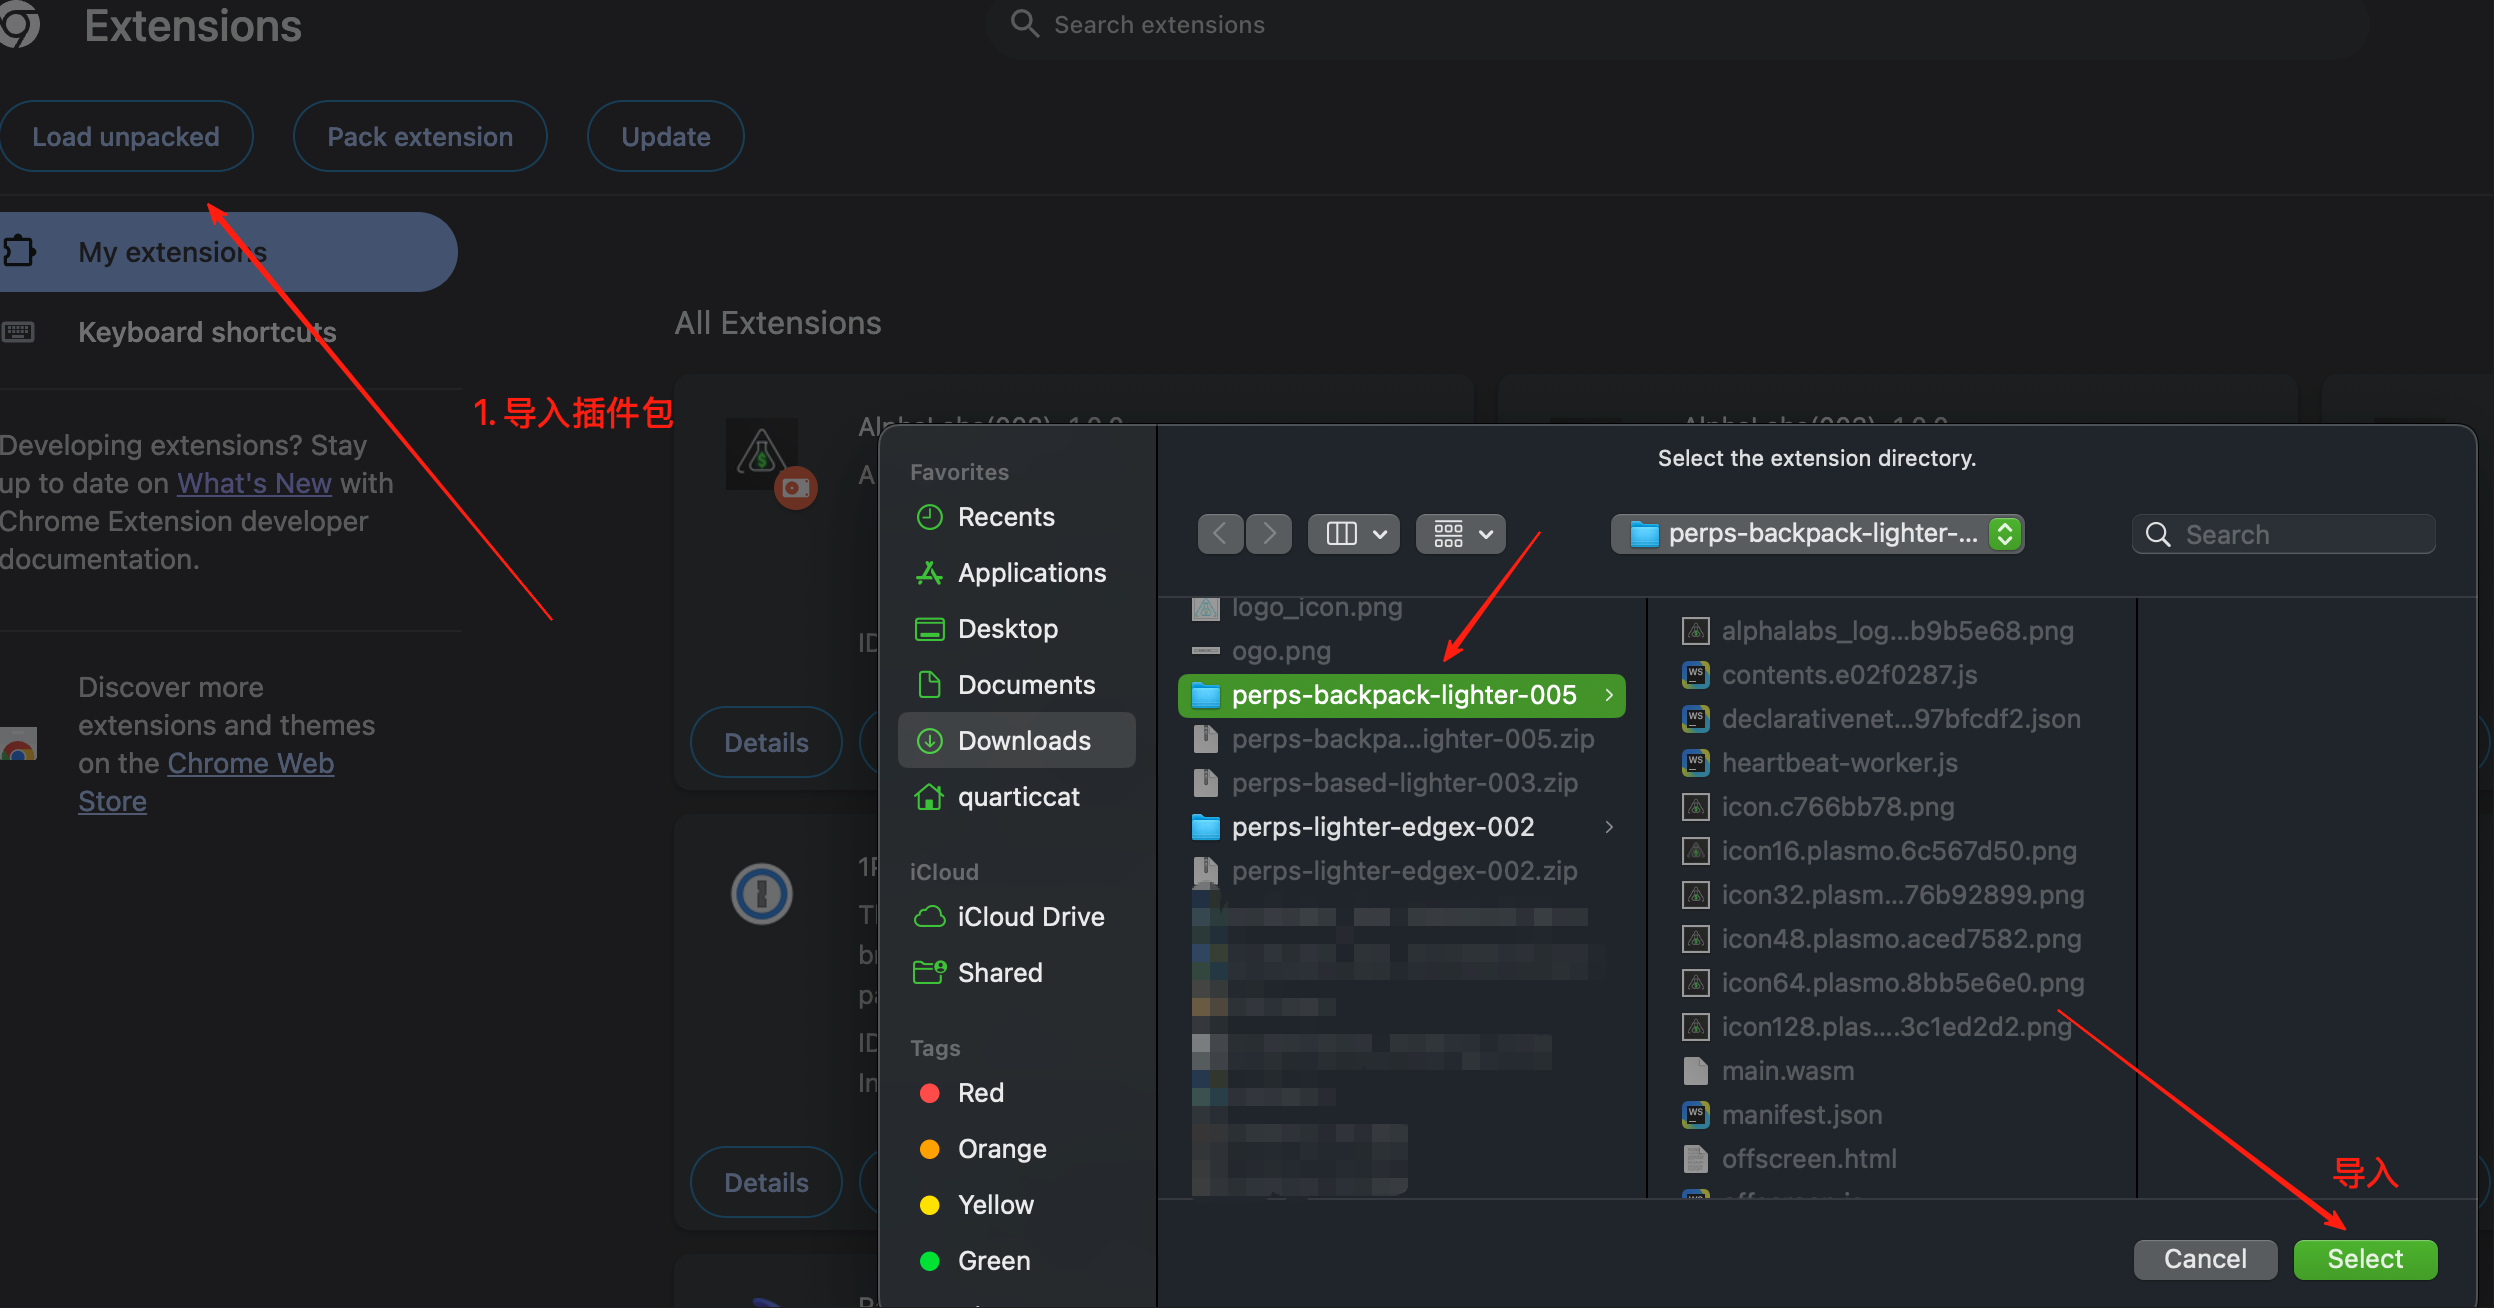Click the Cancel button
The image size is (2494, 1308).
[2204, 1259]
